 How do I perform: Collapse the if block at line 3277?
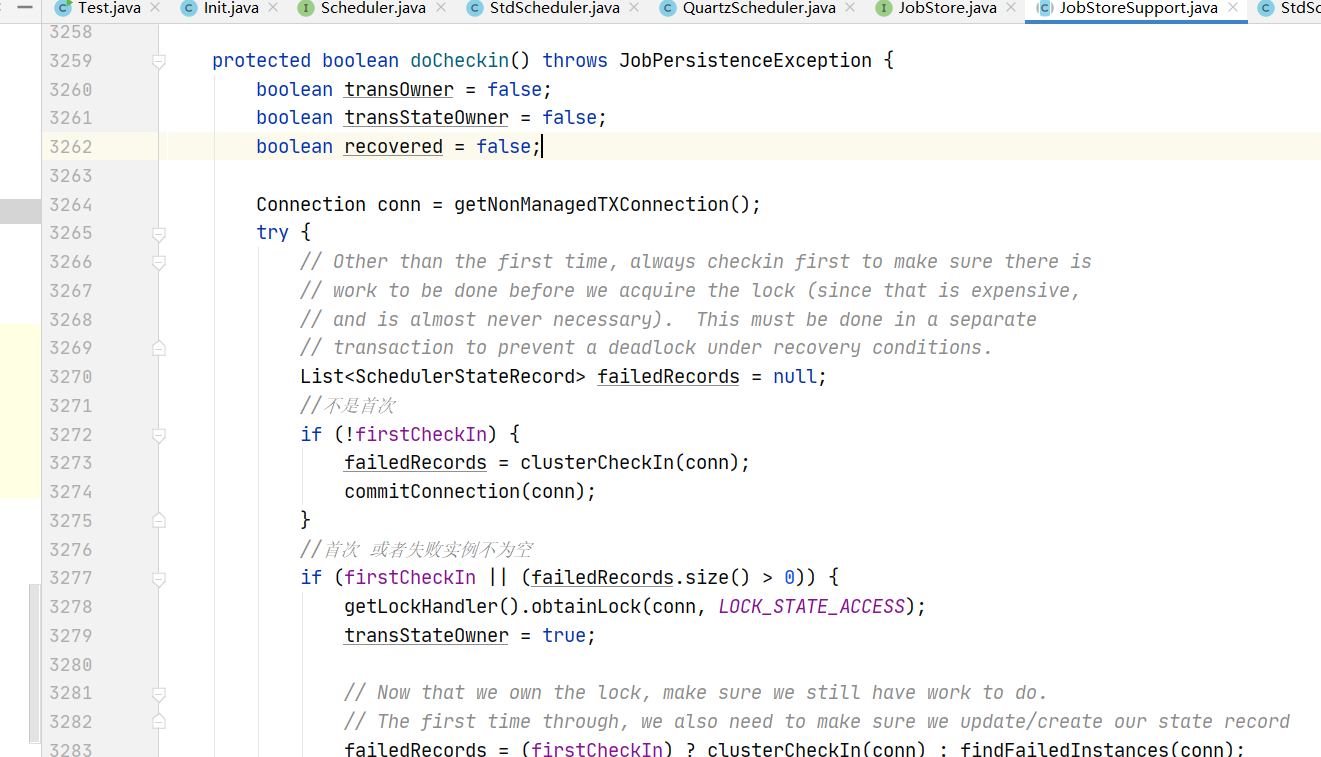(158, 578)
